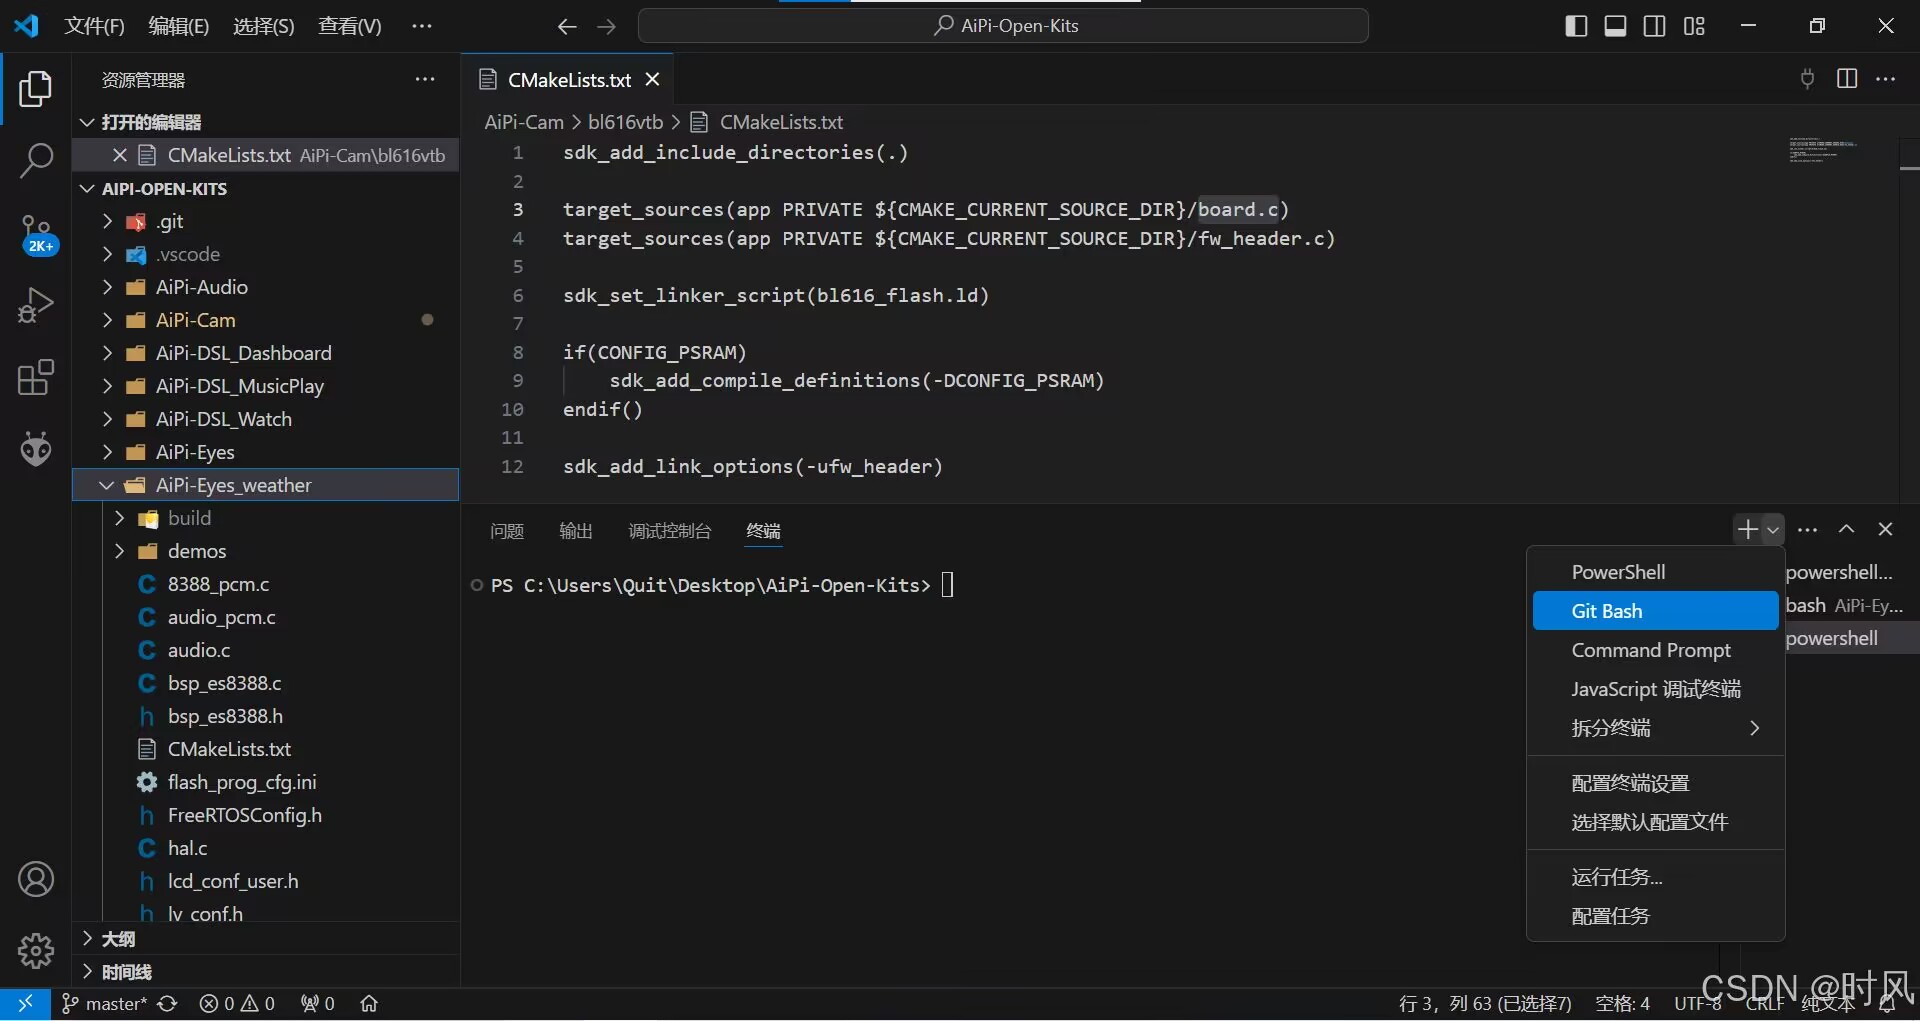Expand the AiPi-Audio folder
The image size is (1920, 1021).
point(106,288)
